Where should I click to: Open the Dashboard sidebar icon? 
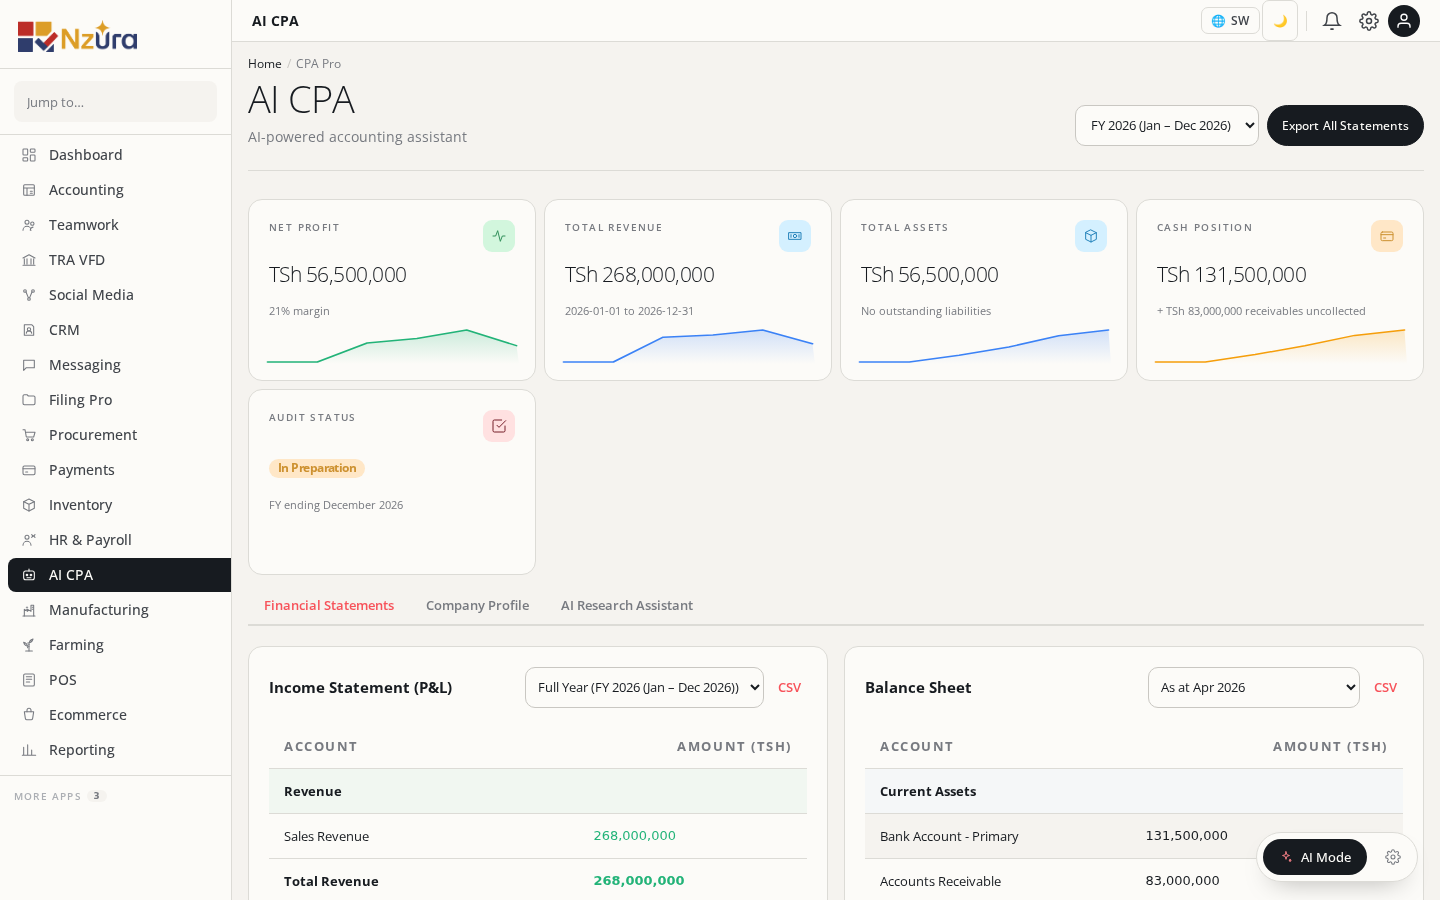click(x=29, y=155)
